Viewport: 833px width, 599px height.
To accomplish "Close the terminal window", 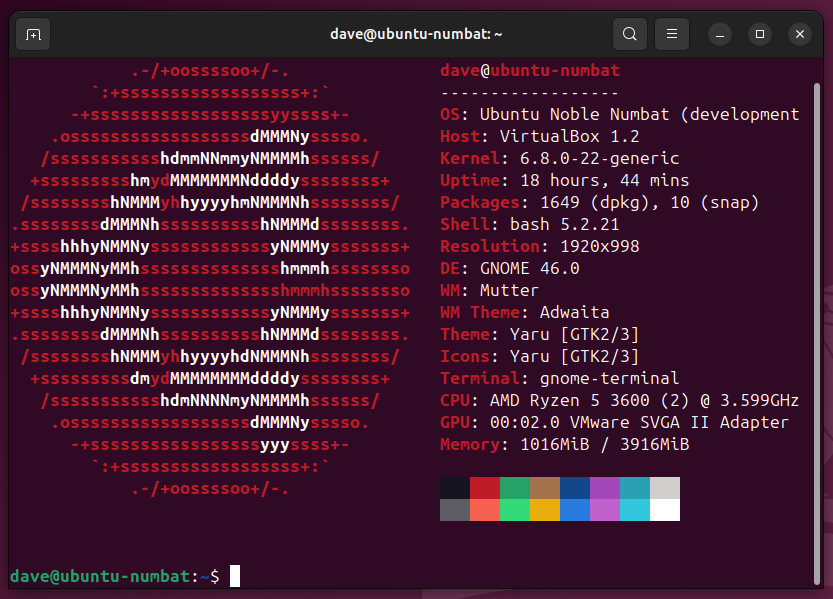I will tap(800, 35).
